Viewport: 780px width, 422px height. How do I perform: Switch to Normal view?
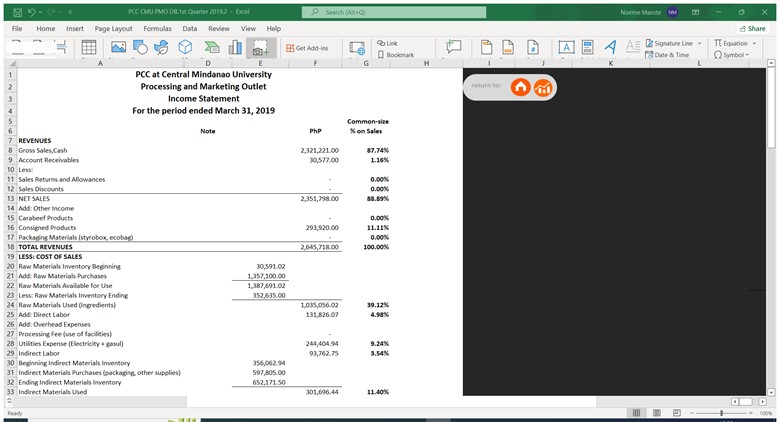(636, 413)
